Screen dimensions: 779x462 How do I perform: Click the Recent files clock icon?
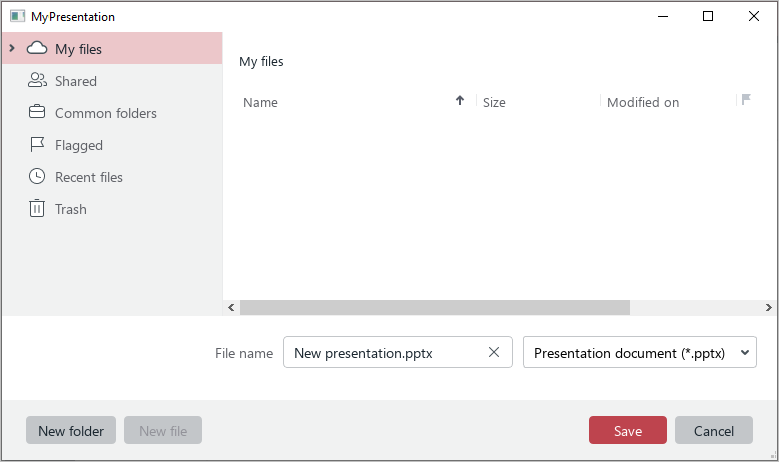(37, 176)
